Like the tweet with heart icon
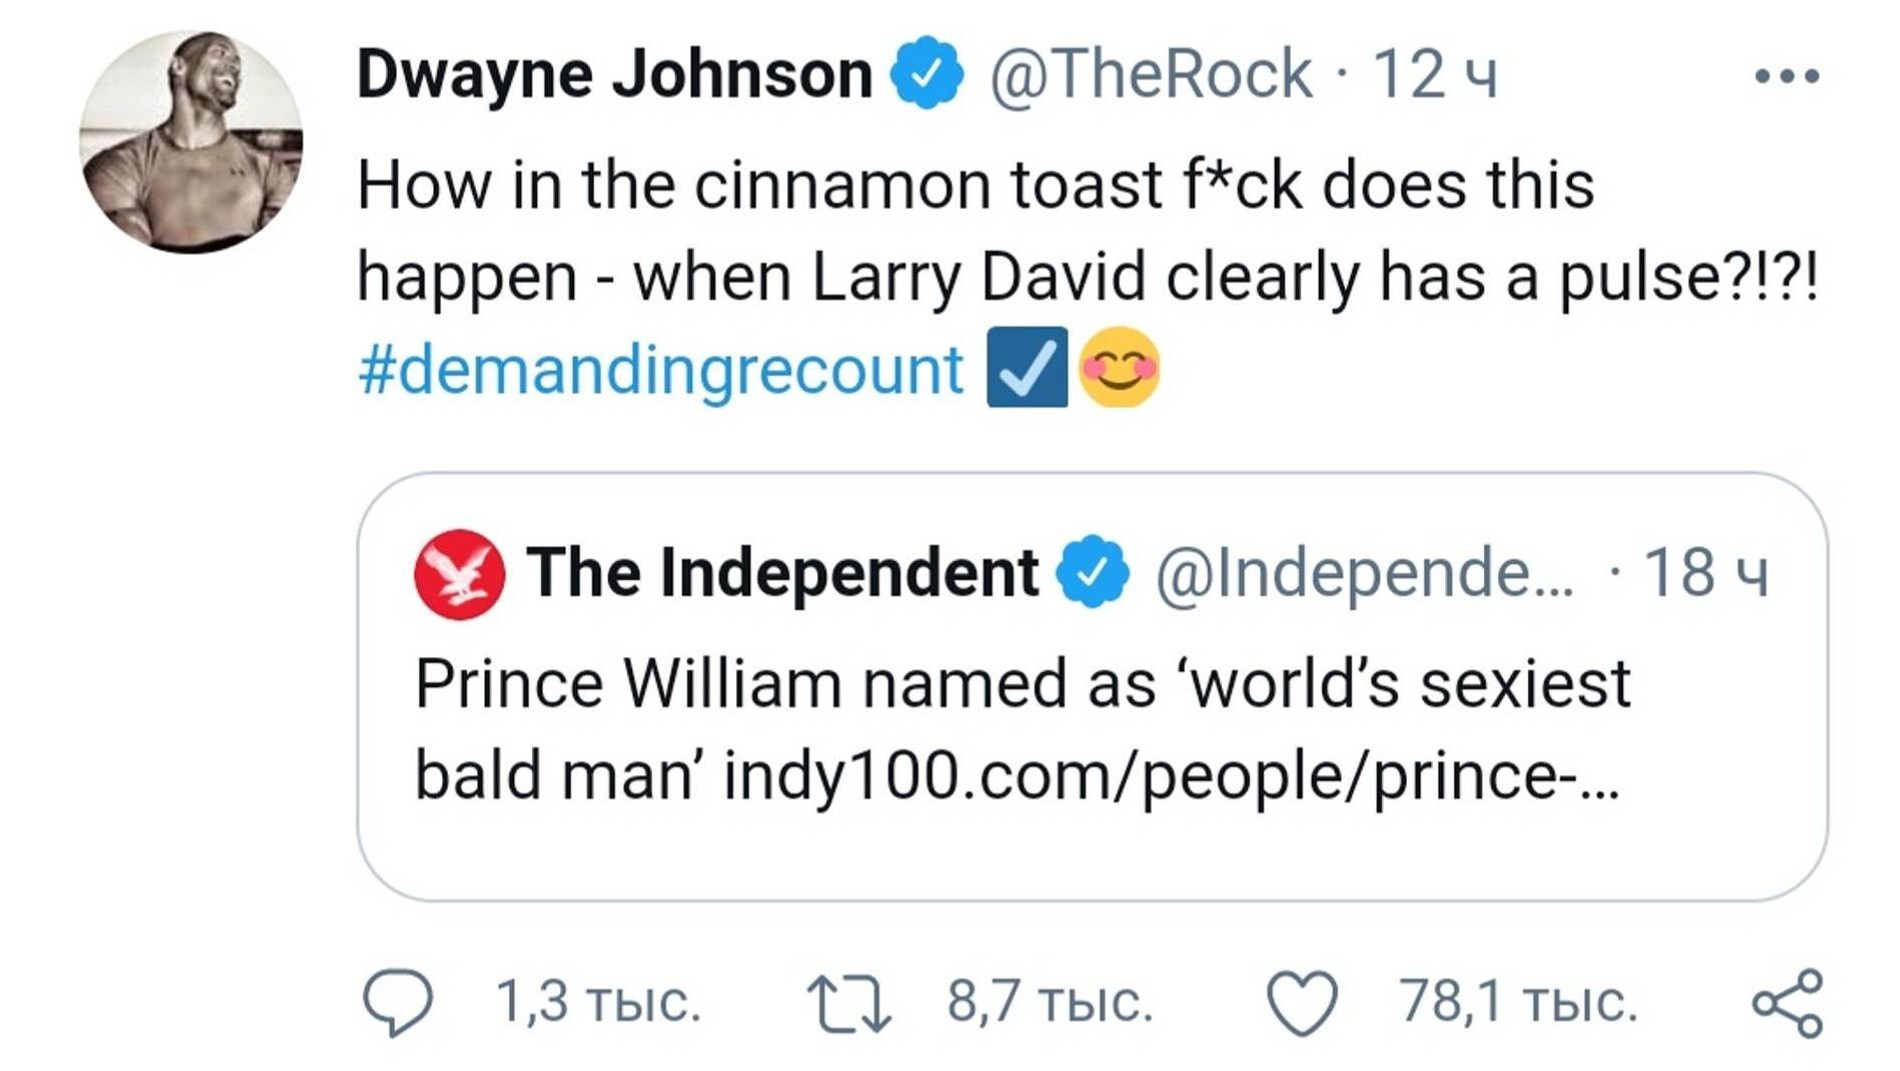 click(x=1302, y=1003)
